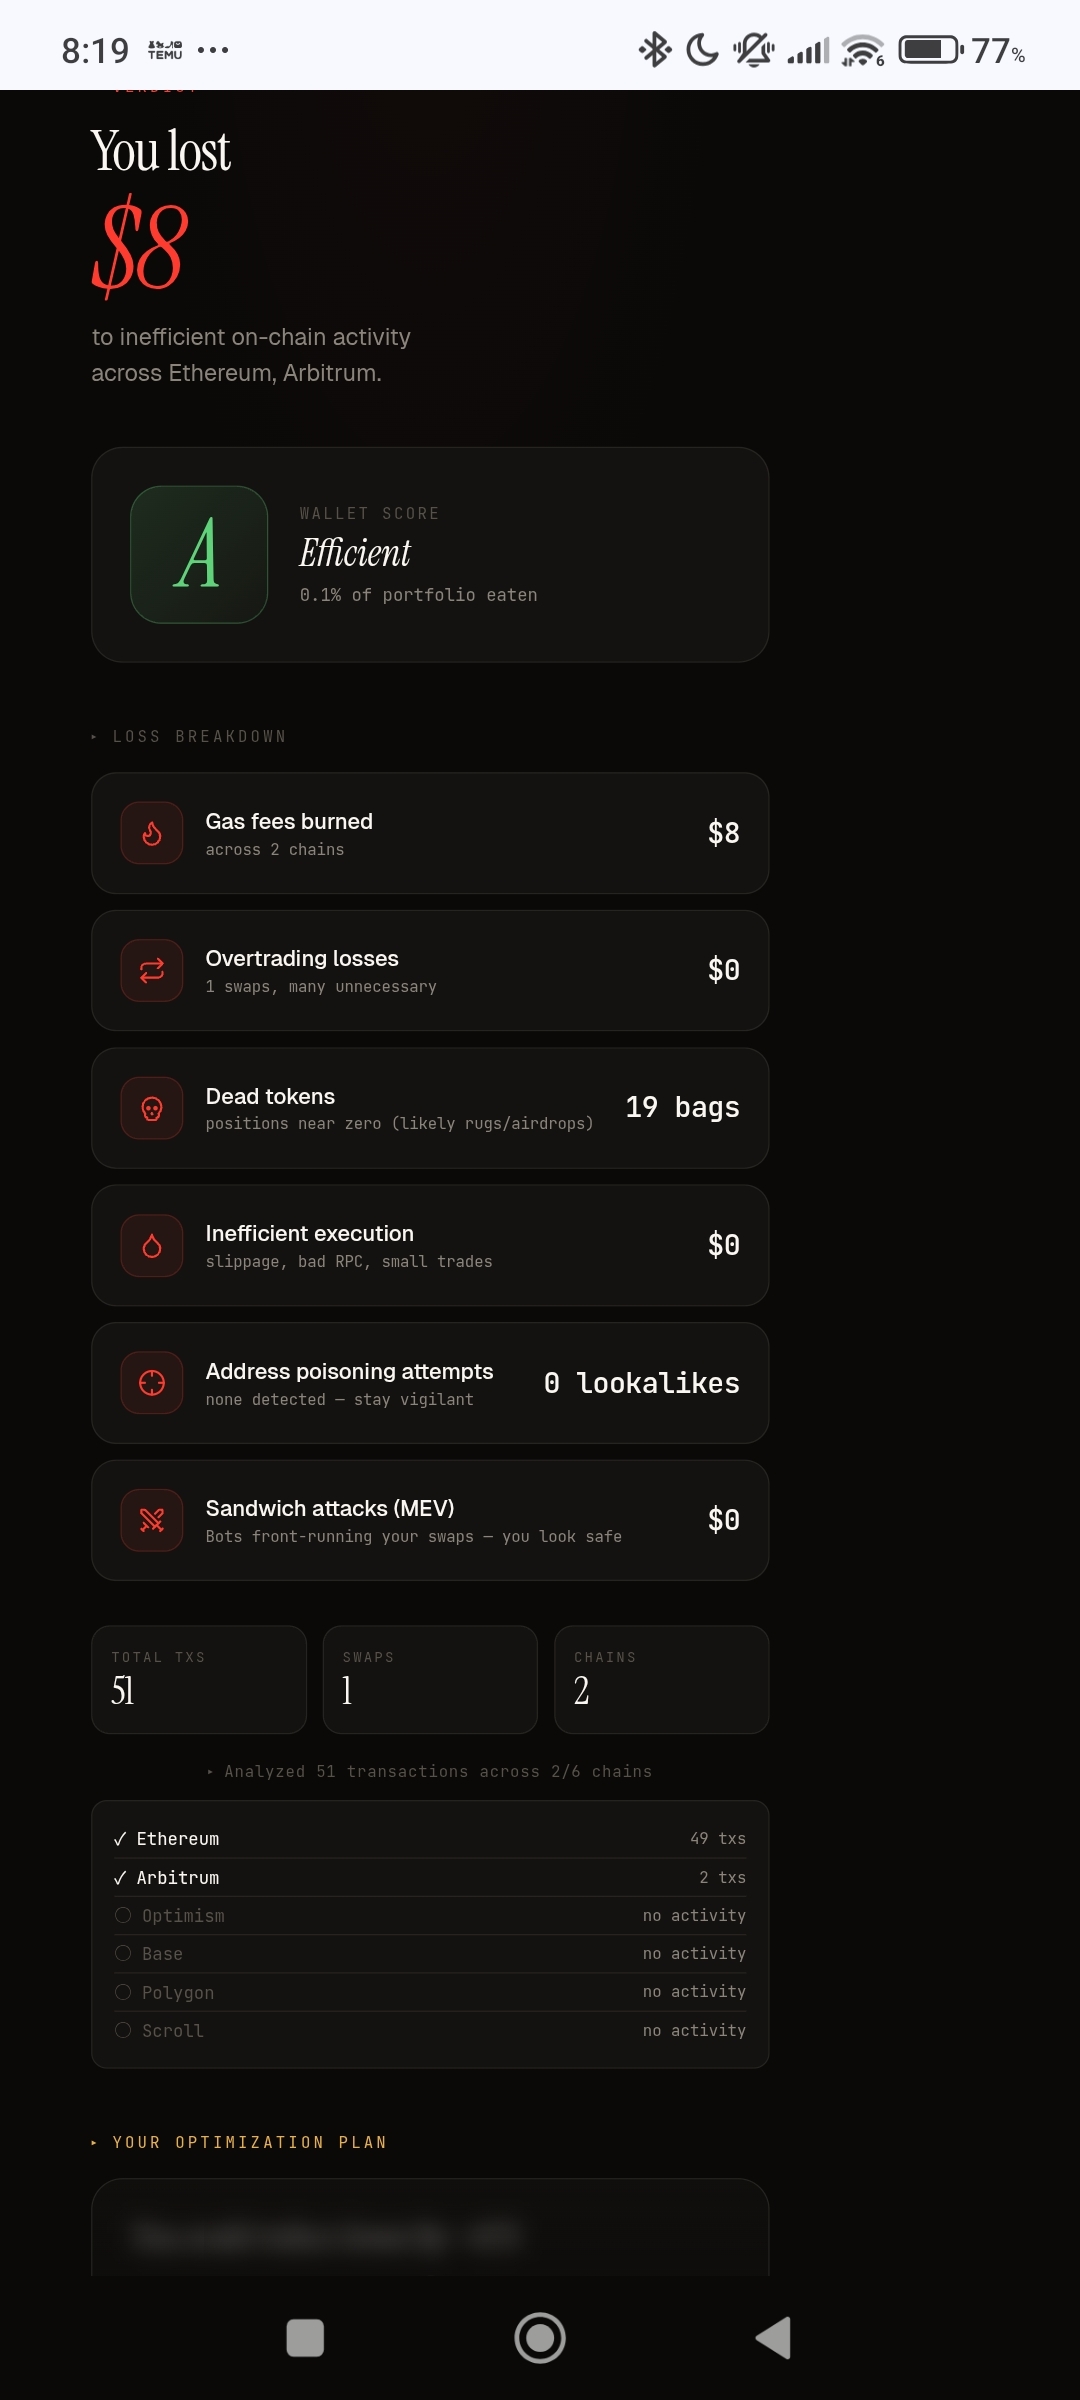
Task: Tap the green A wallet score badge
Action: point(199,555)
